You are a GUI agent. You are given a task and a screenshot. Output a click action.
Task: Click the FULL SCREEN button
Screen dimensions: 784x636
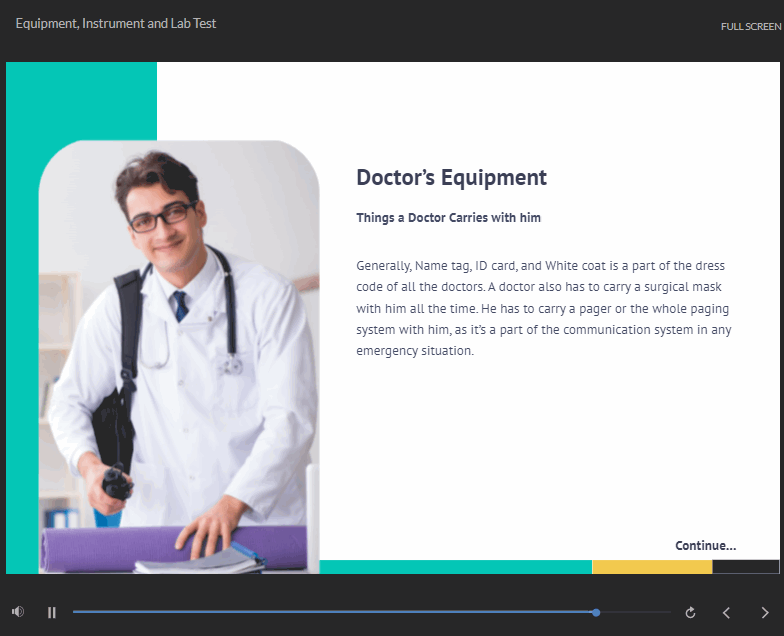pos(750,26)
